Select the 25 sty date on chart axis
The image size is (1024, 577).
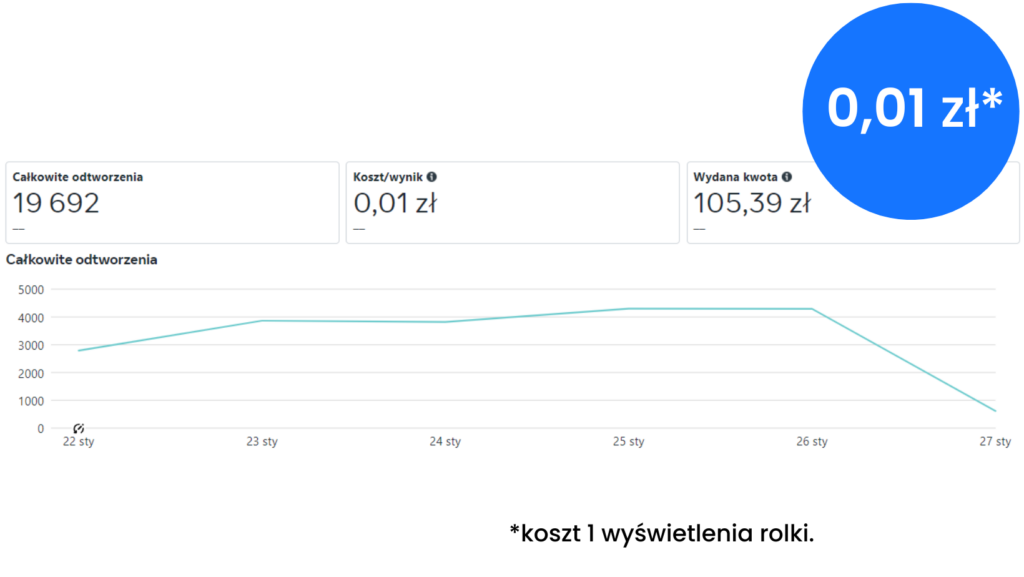(628, 441)
